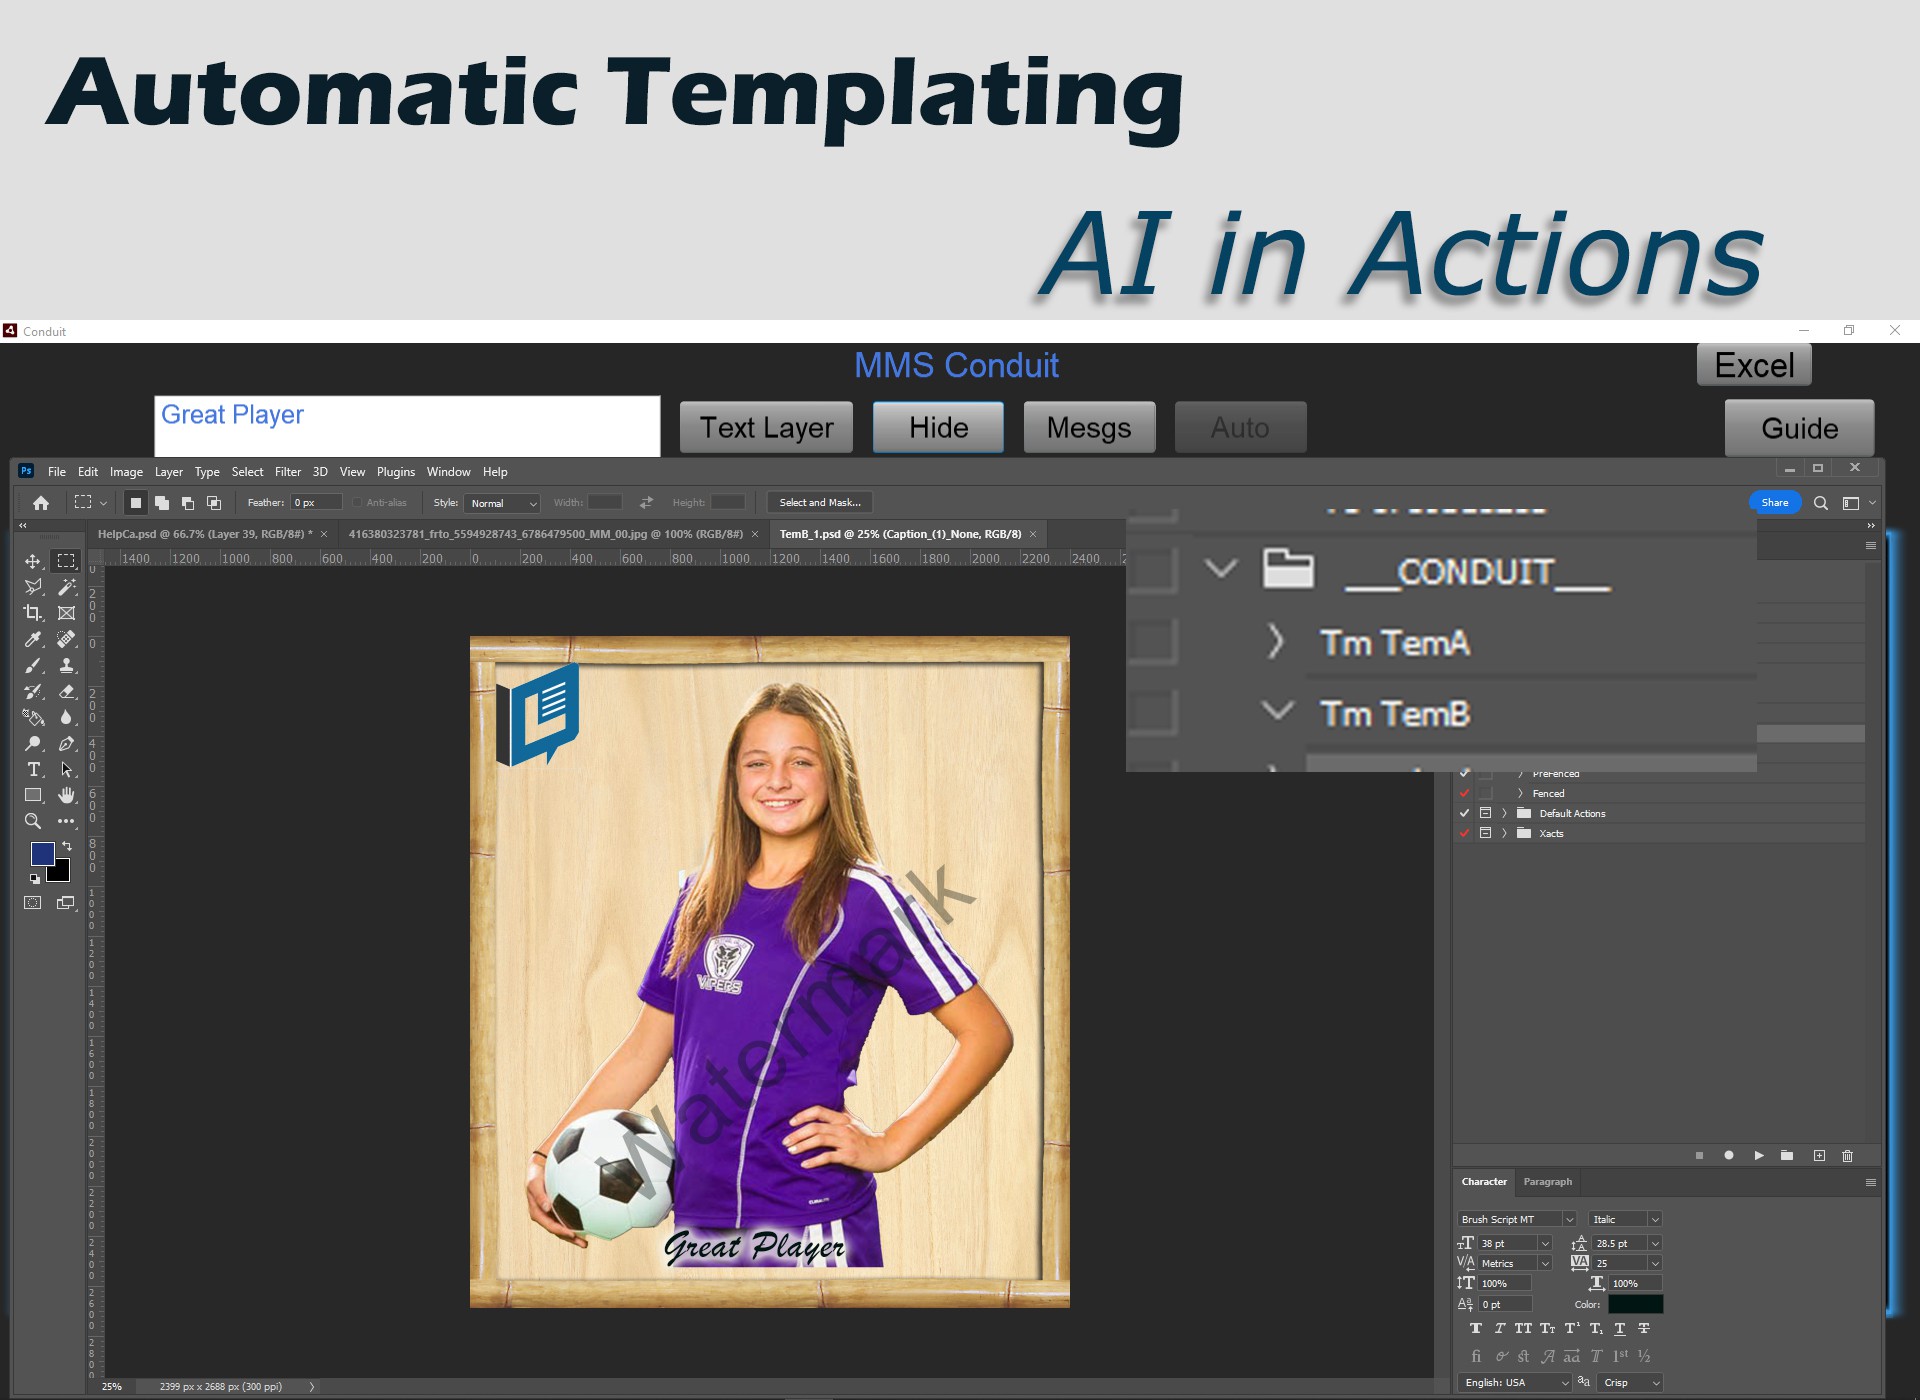Select the Blur tool
This screenshot has width=1920, height=1400.
[x=66, y=717]
